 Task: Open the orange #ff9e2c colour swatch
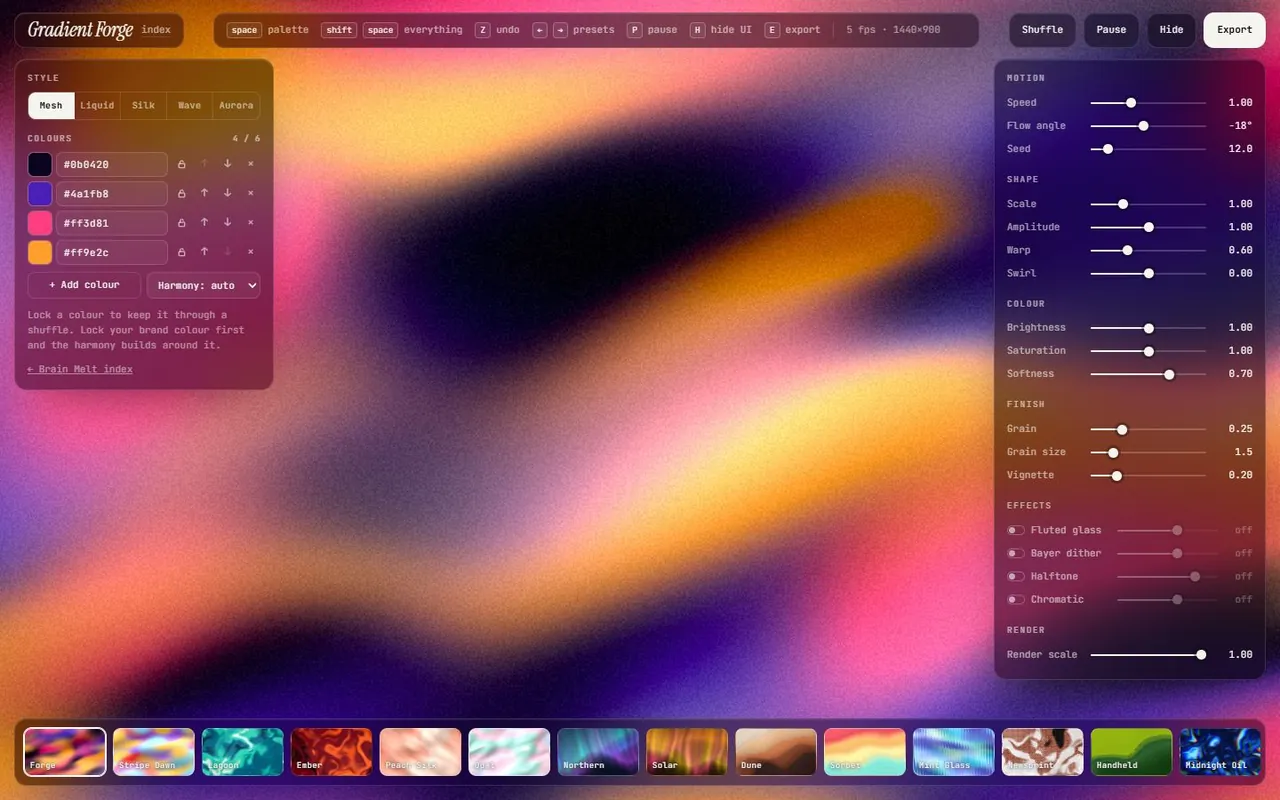(x=40, y=252)
